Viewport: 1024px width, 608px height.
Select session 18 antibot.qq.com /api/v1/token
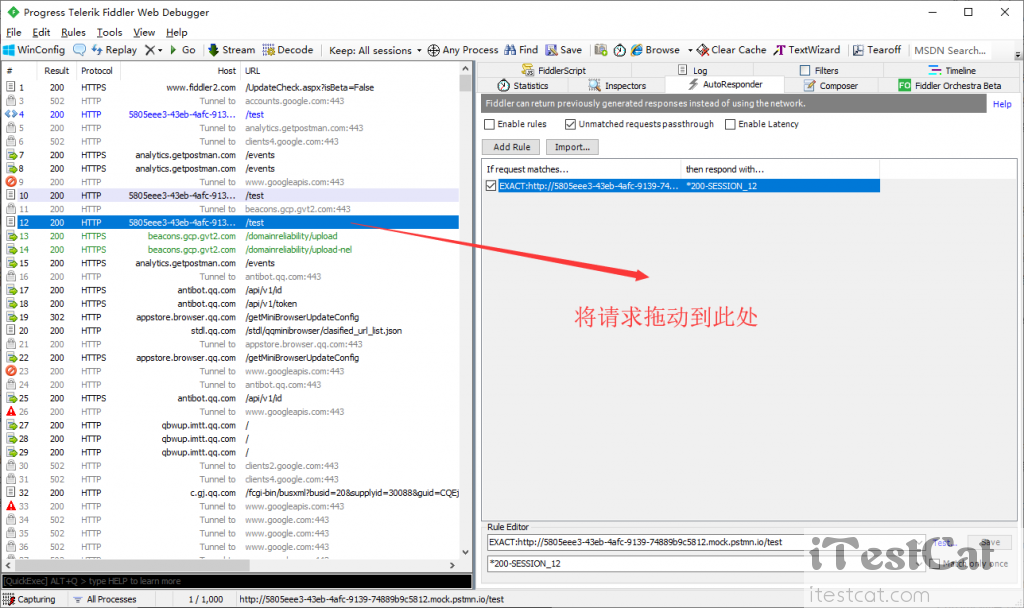[x=231, y=304]
